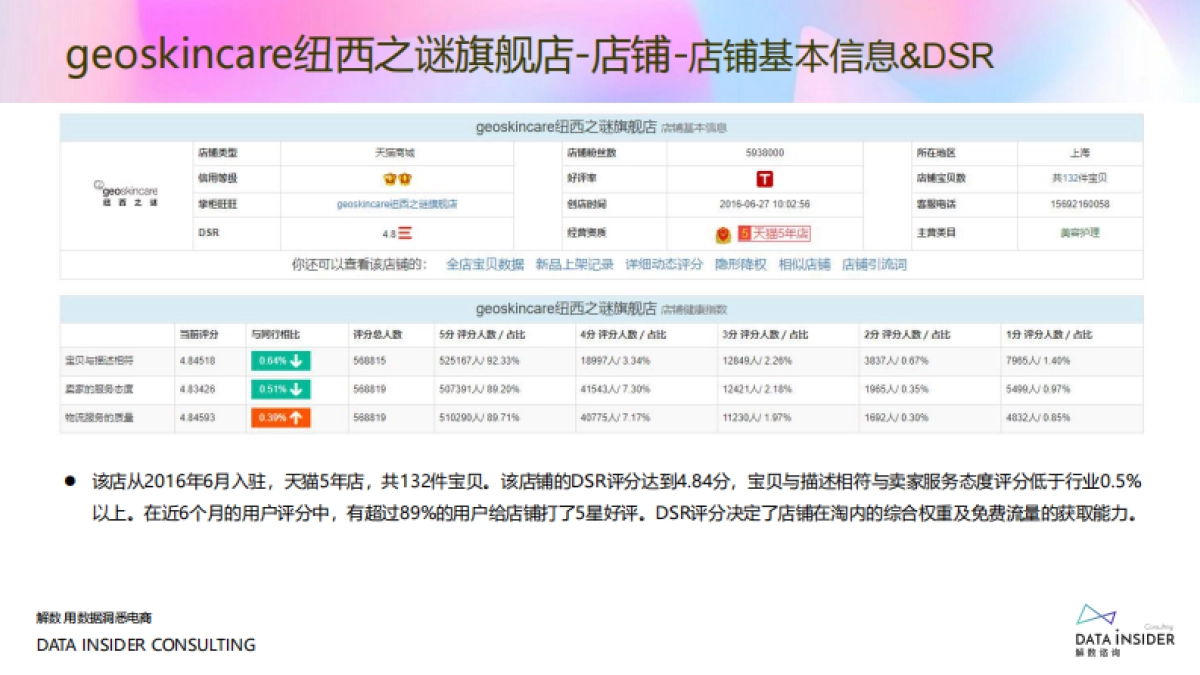Click the red 天猫5年店 badge

pos(777,232)
